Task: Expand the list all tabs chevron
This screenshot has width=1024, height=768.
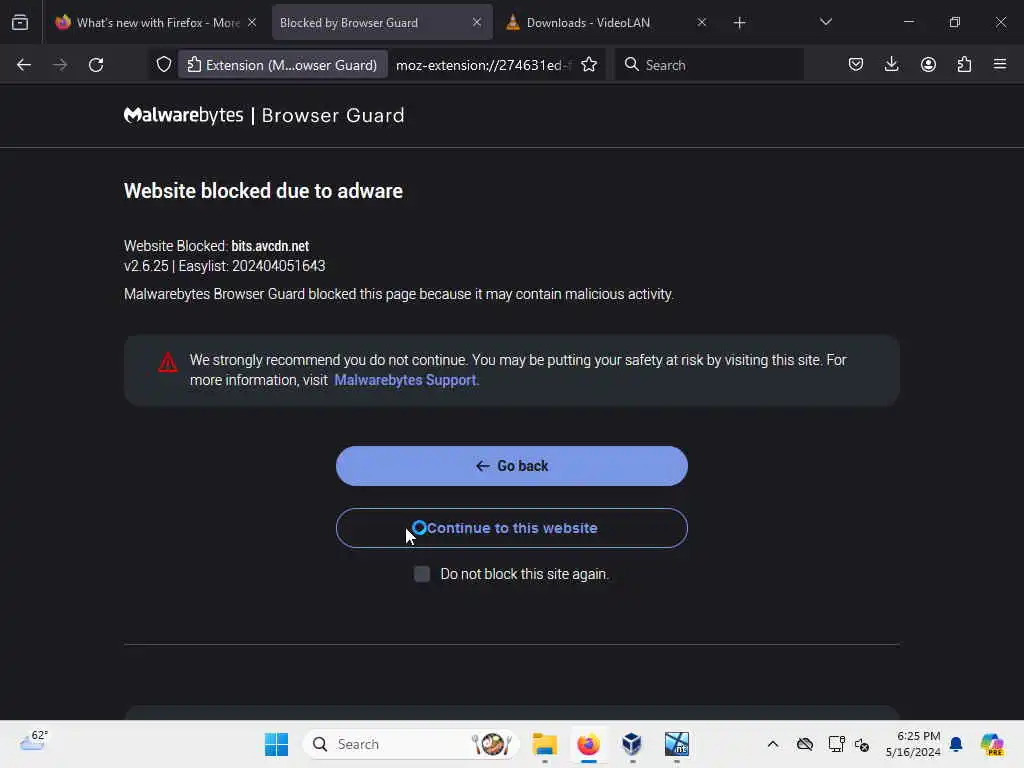Action: coord(825,22)
